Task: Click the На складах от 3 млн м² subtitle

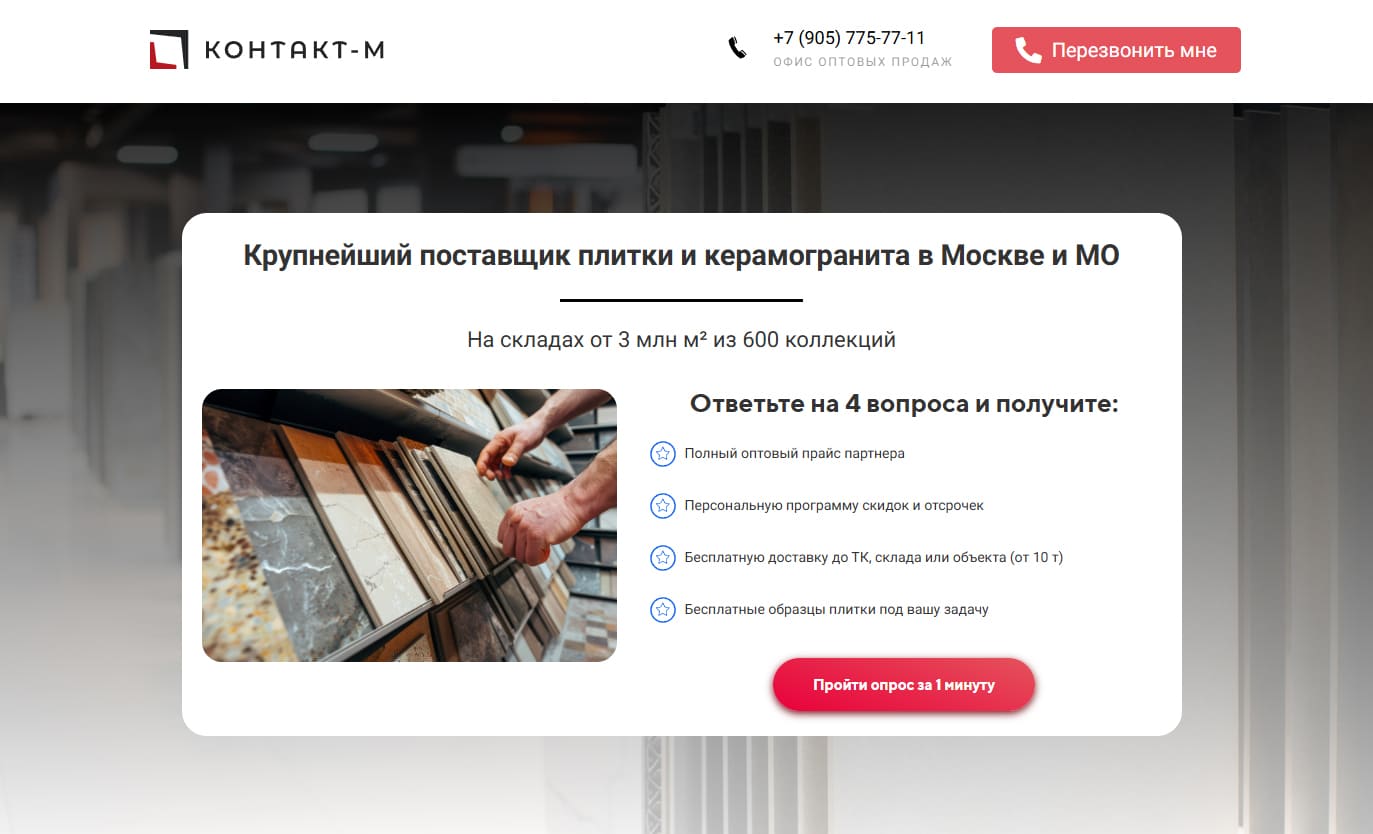Action: (x=681, y=340)
